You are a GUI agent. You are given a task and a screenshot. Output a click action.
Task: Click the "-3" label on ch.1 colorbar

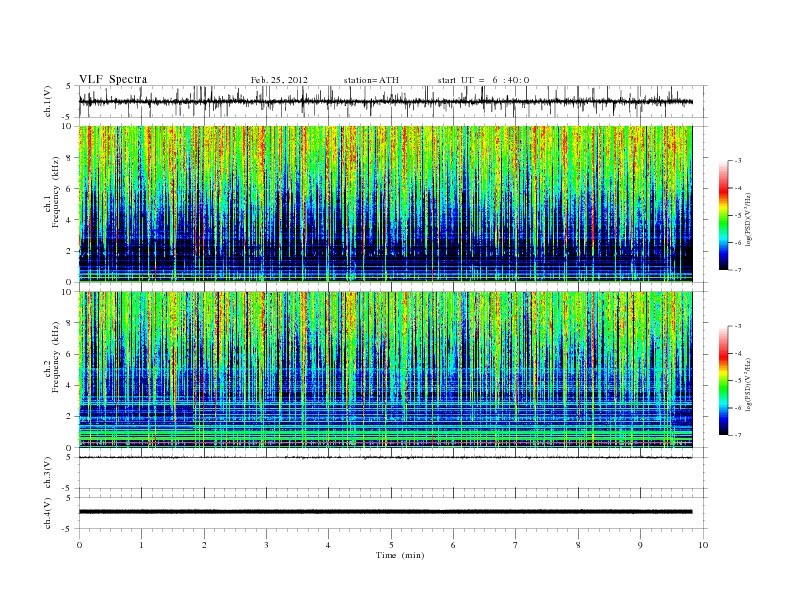pos(737,161)
